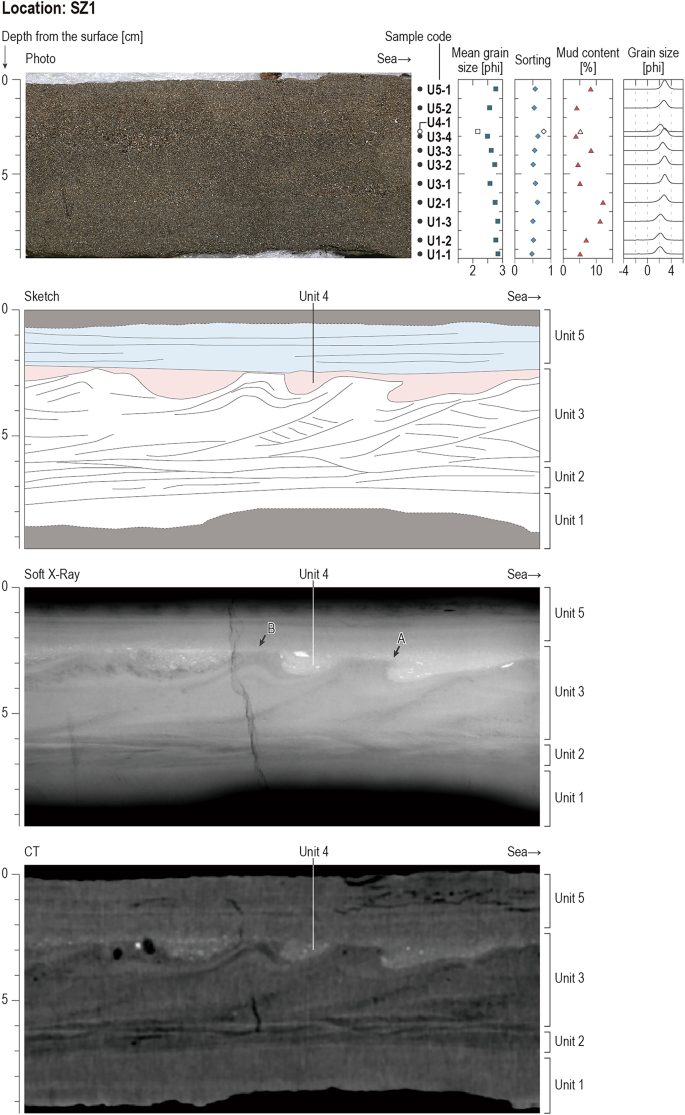685x1115 pixels.
Task: Open the core photo image
Action: 218,164
